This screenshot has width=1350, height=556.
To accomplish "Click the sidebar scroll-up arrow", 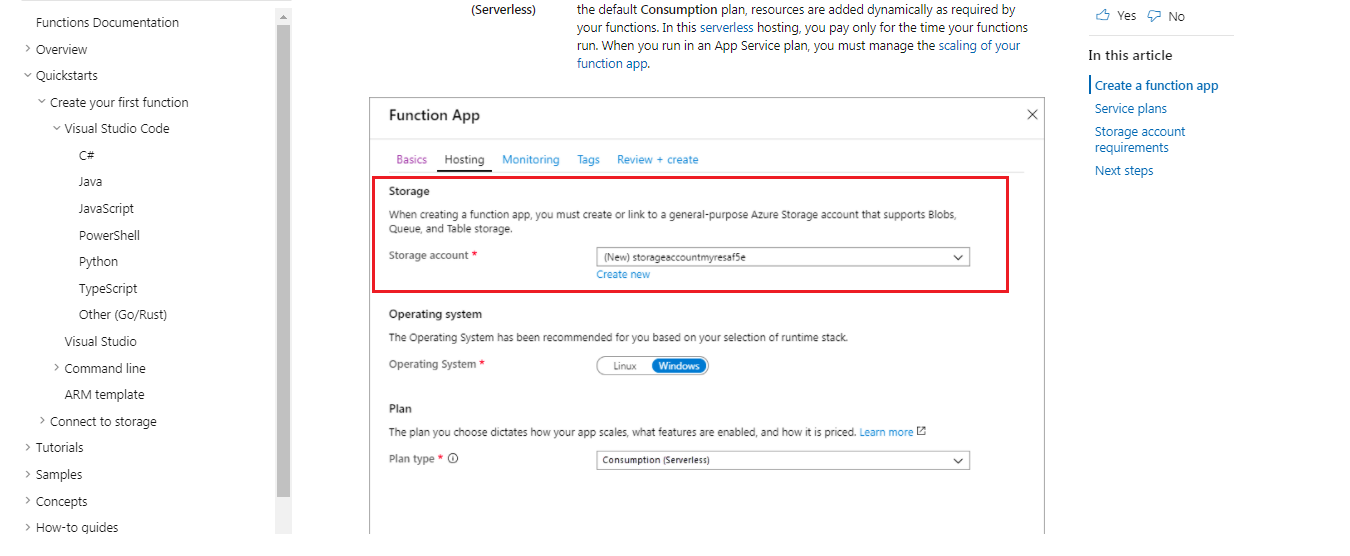I will click(283, 17).
